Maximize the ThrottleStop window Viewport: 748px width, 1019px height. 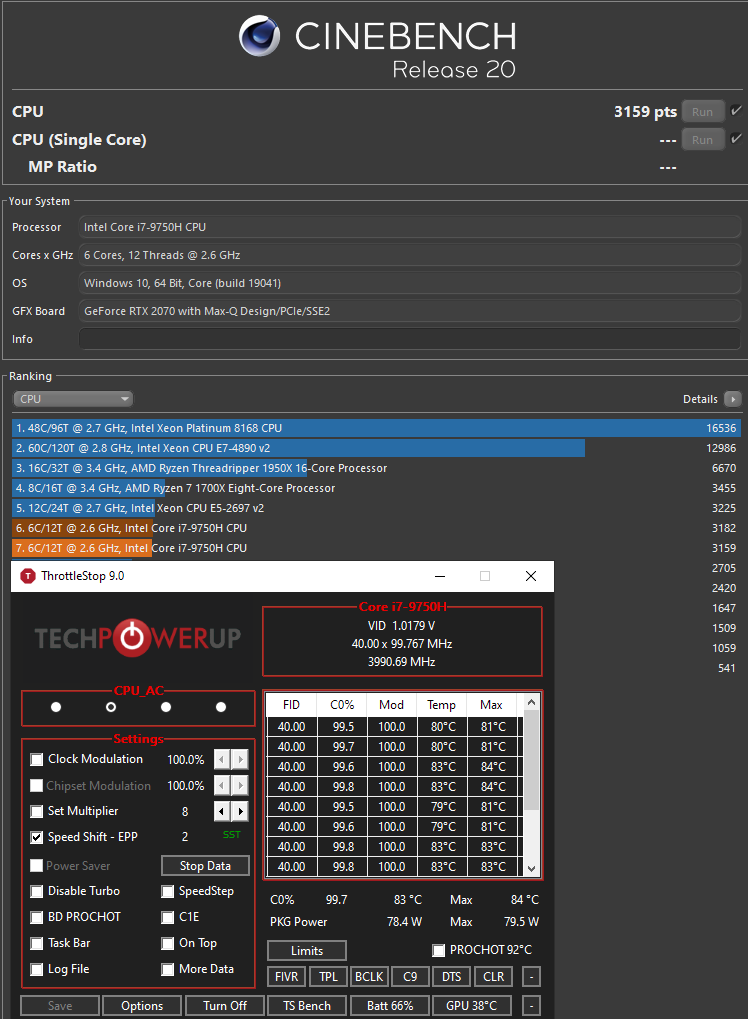[485, 576]
